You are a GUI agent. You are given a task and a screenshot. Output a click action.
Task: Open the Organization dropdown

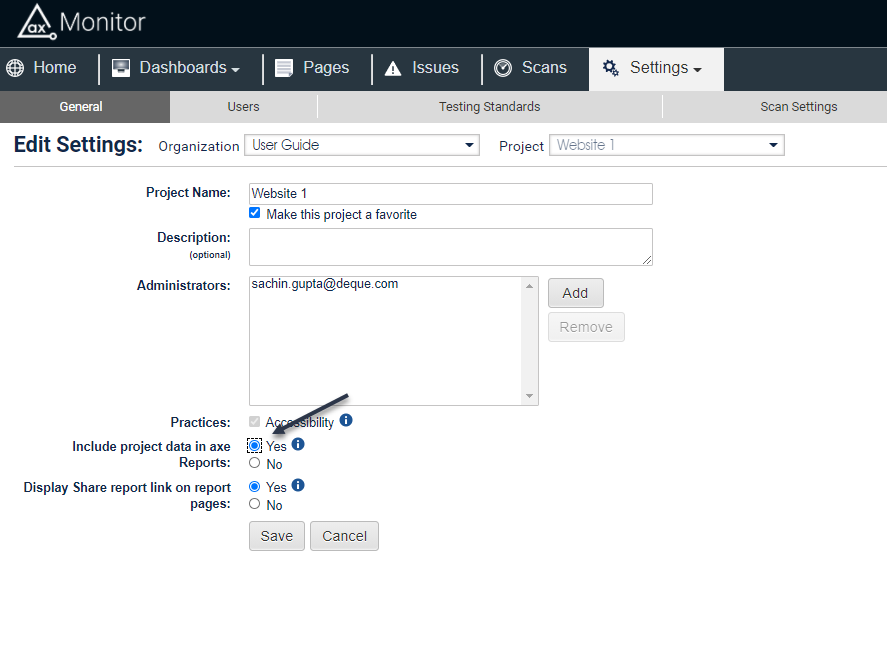click(x=362, y=146)
